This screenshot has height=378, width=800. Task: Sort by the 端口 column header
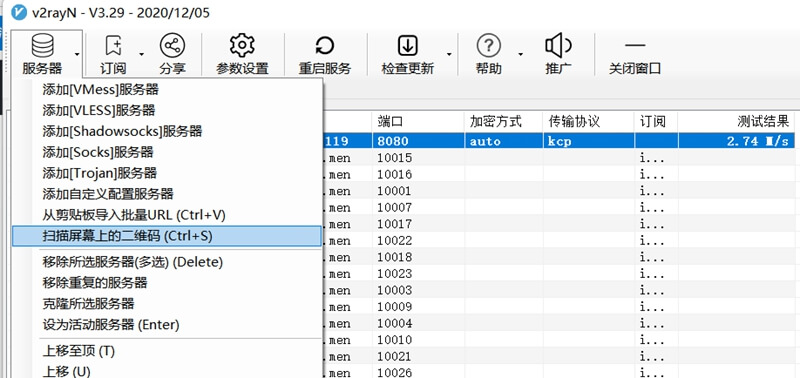pyautogui.click(x=418, y=121)
